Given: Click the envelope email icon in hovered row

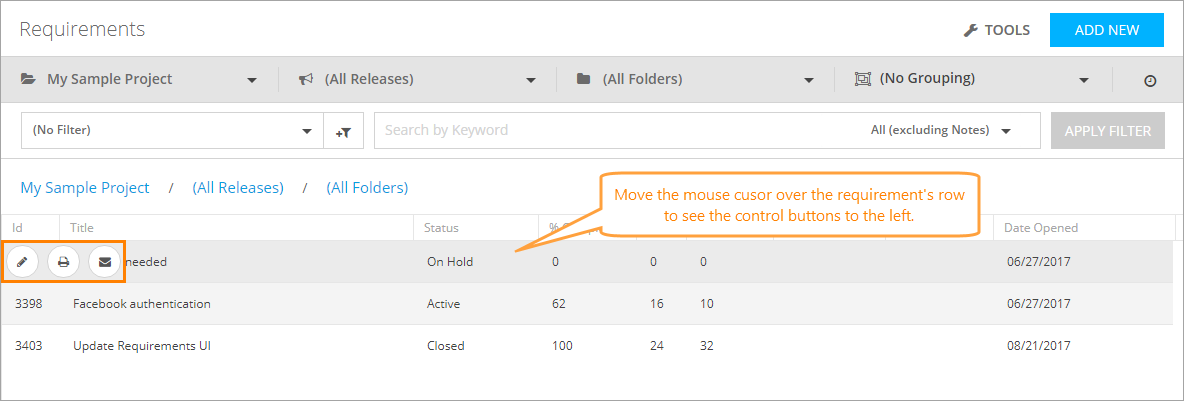Looking at the screenshot, I should tap(104, 262).
